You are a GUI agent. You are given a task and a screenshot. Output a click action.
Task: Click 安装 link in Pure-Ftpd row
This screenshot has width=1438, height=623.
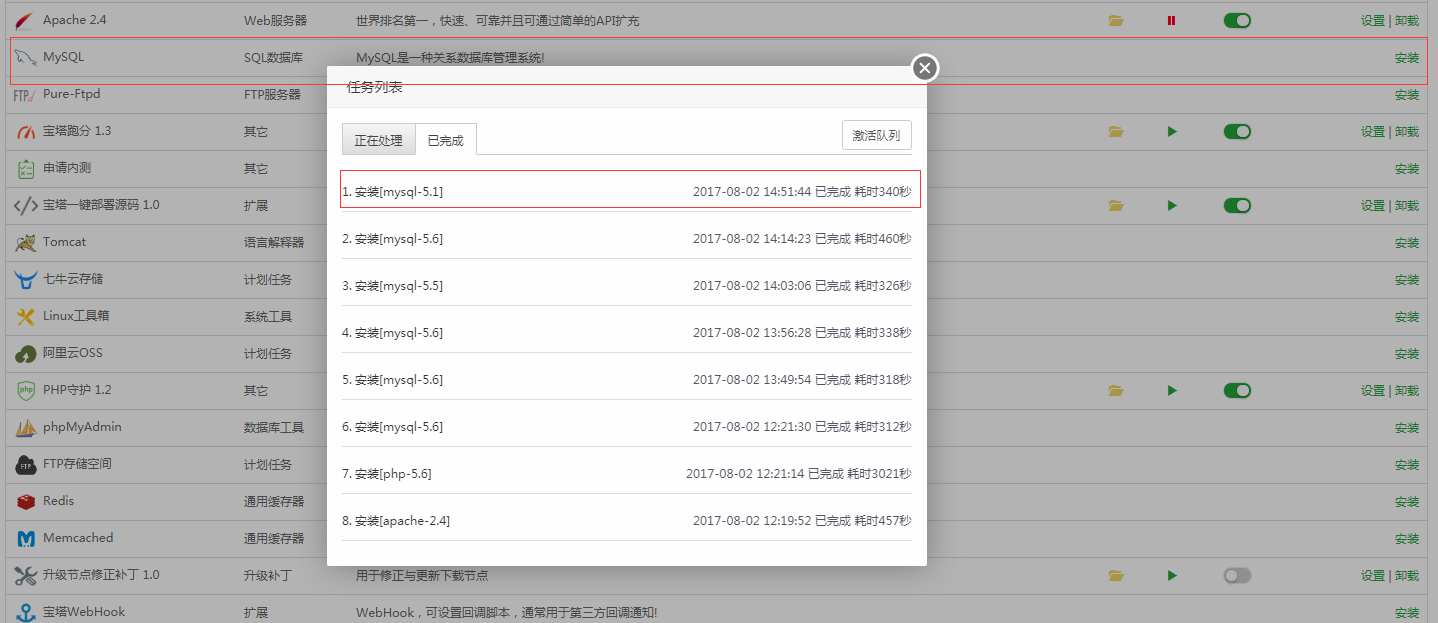1407,95
